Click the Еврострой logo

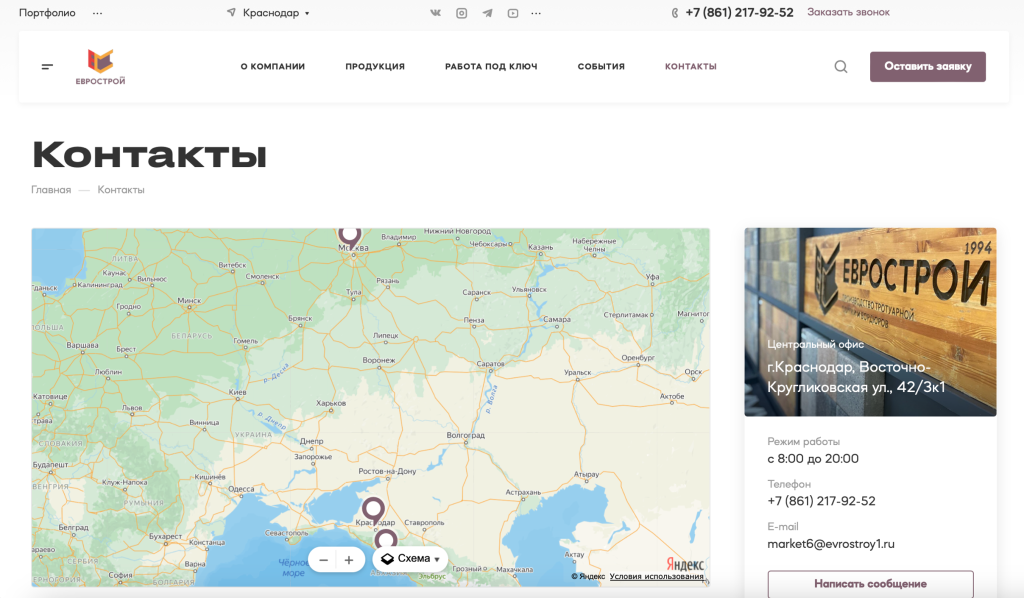pos(100,67)
